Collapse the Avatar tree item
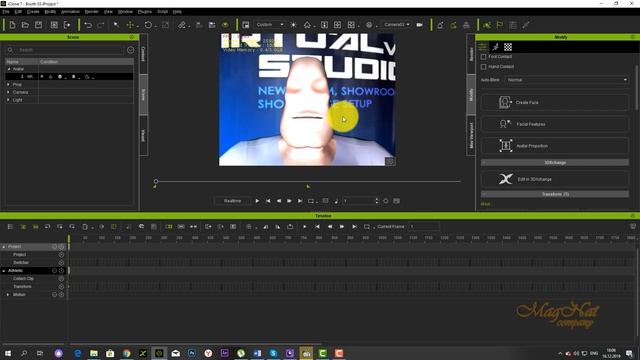640x360 pixels. [9, 69]
